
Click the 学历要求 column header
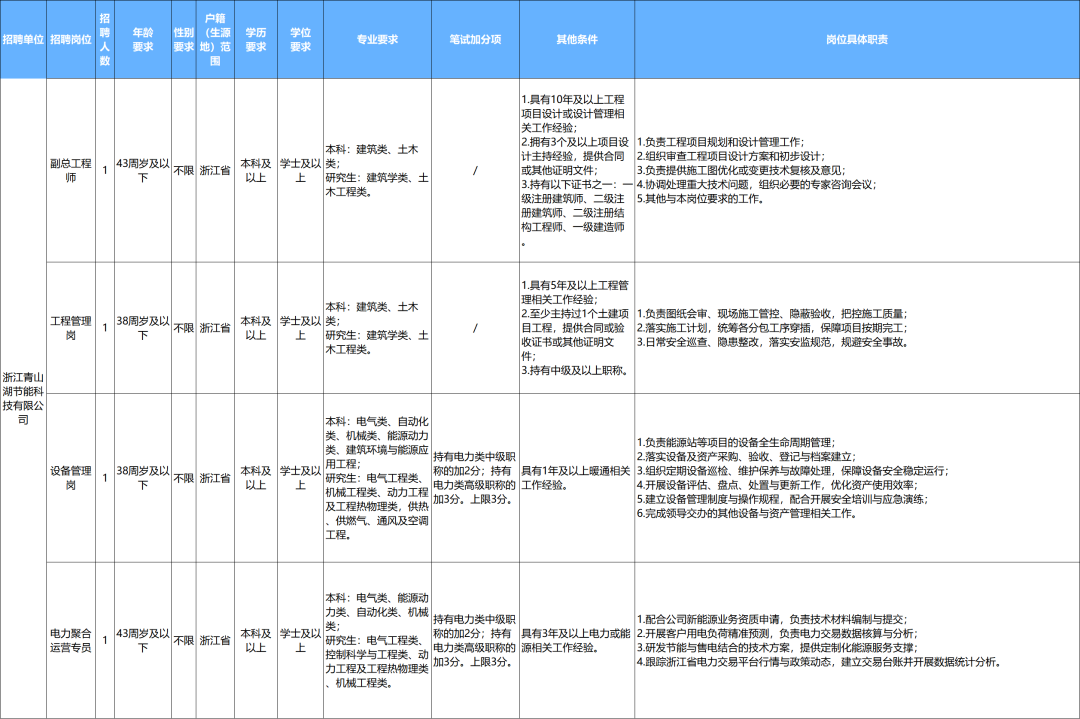(256, 39)
